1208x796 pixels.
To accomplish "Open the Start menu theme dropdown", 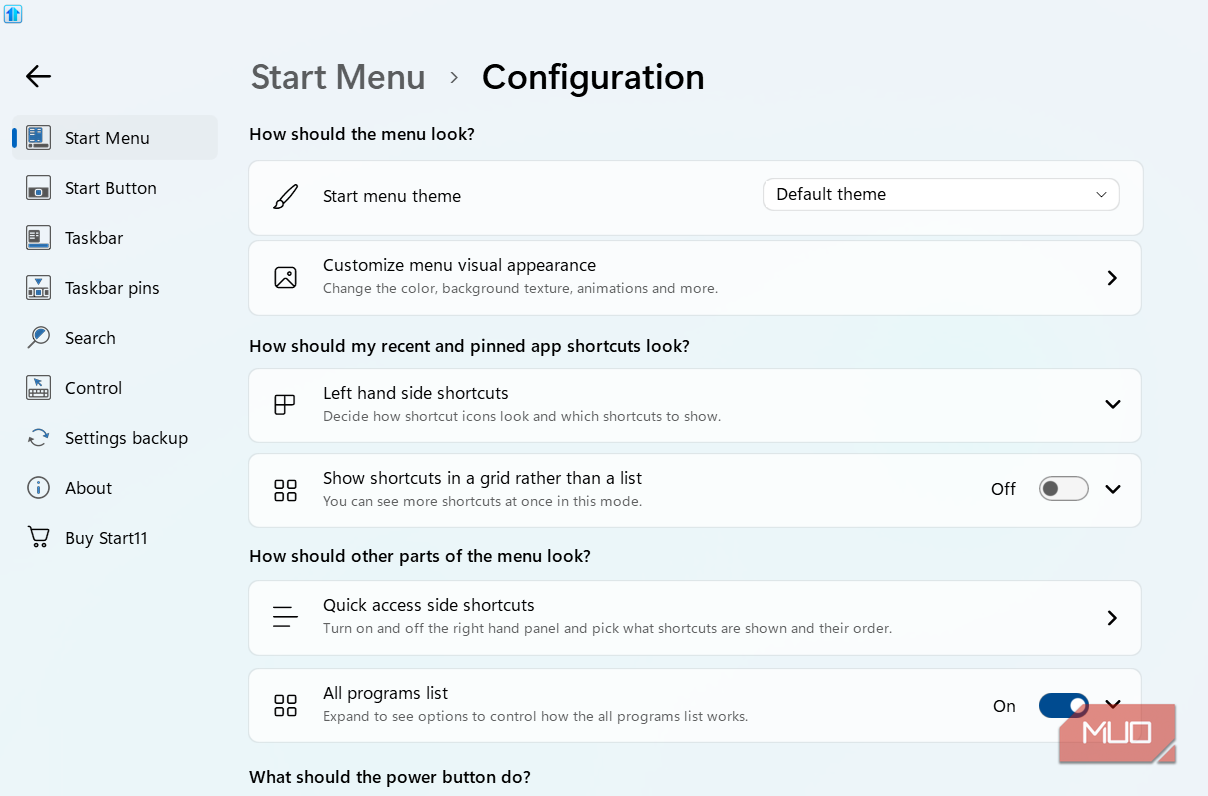I will 941,195.
